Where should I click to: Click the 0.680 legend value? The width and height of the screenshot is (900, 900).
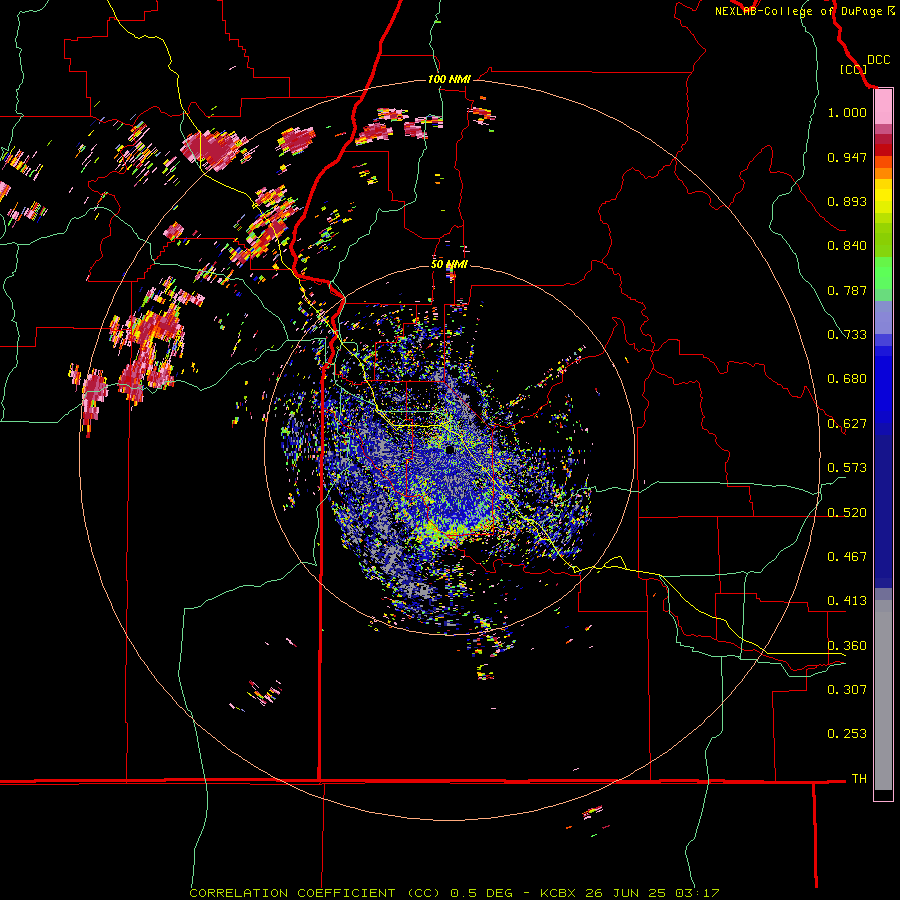click(x=847, y=379)
